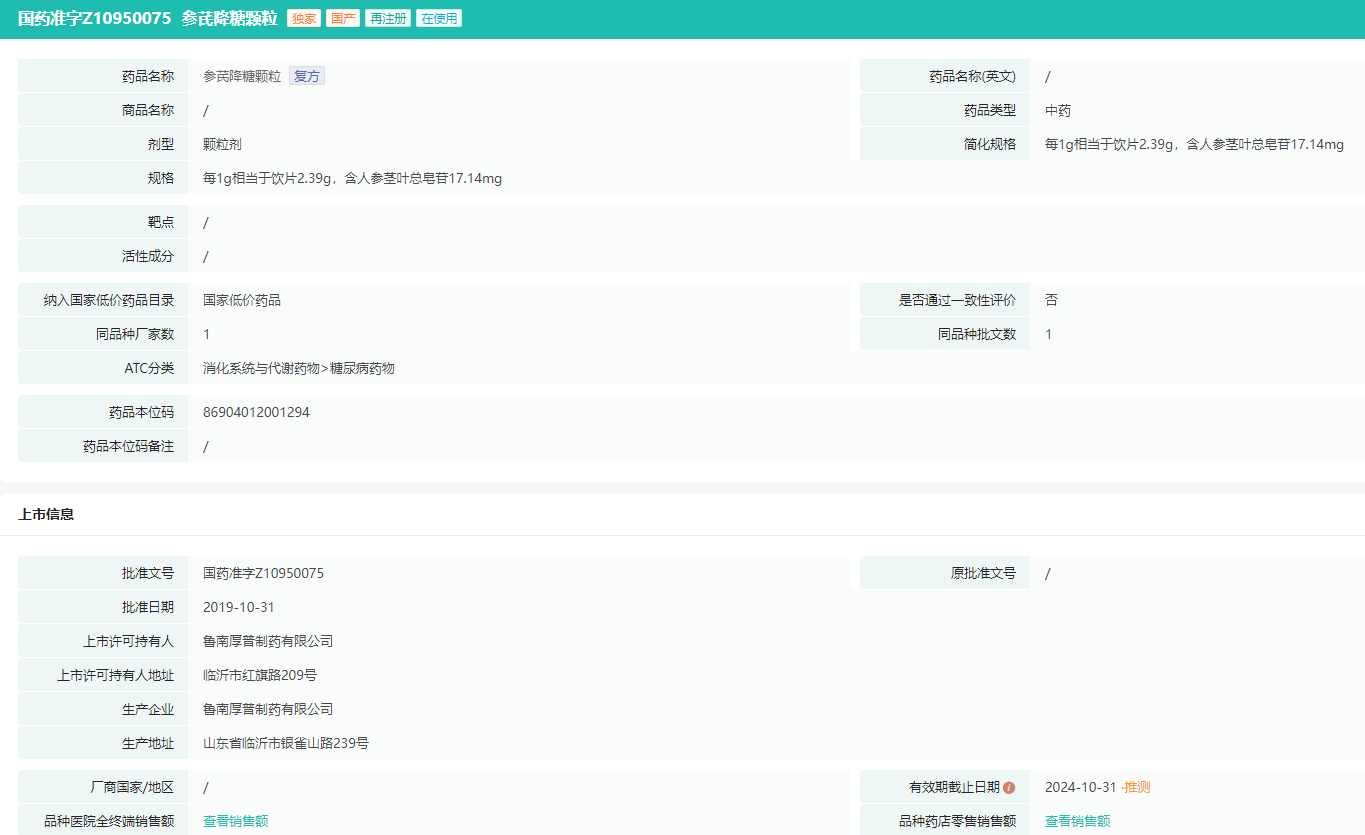This screenshot has height=835, width=1365.
Task: Click the info icon beside 有效期截止日期
Action: point(1009,788)
